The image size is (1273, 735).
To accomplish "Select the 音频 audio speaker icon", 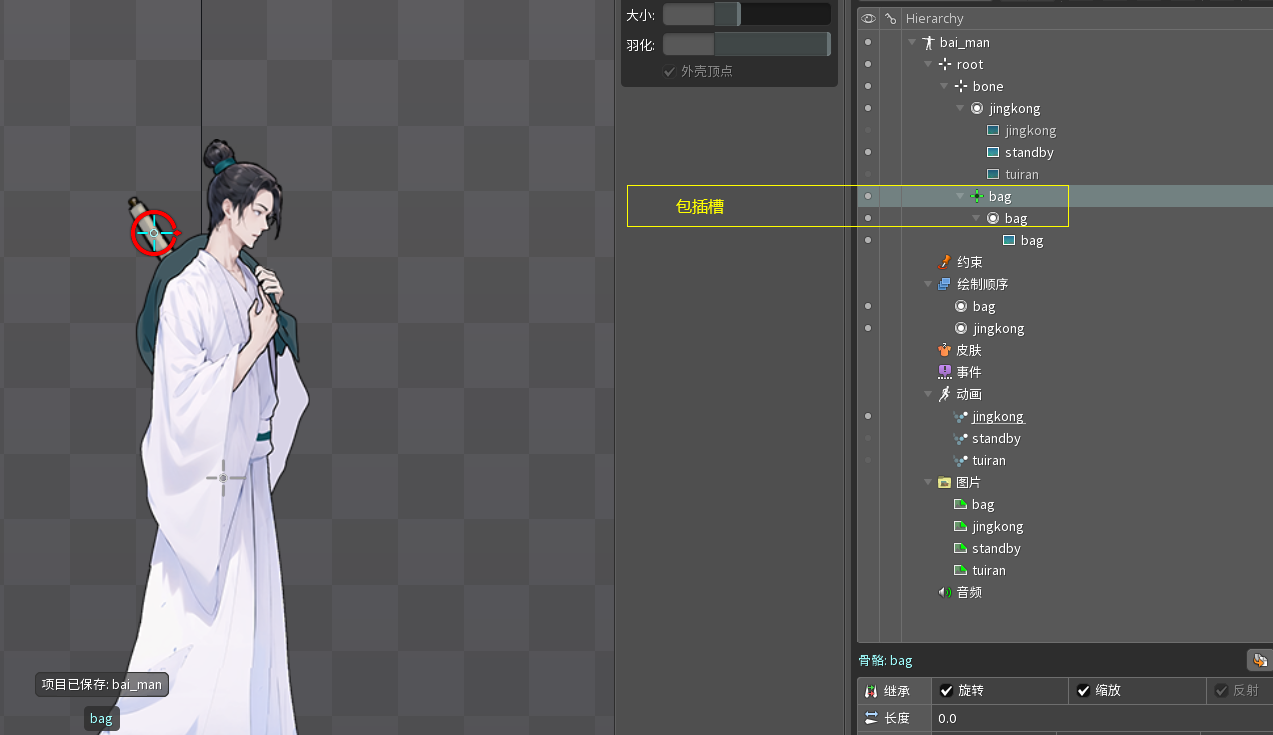I will pyautogui.click(x=945, y=592).
